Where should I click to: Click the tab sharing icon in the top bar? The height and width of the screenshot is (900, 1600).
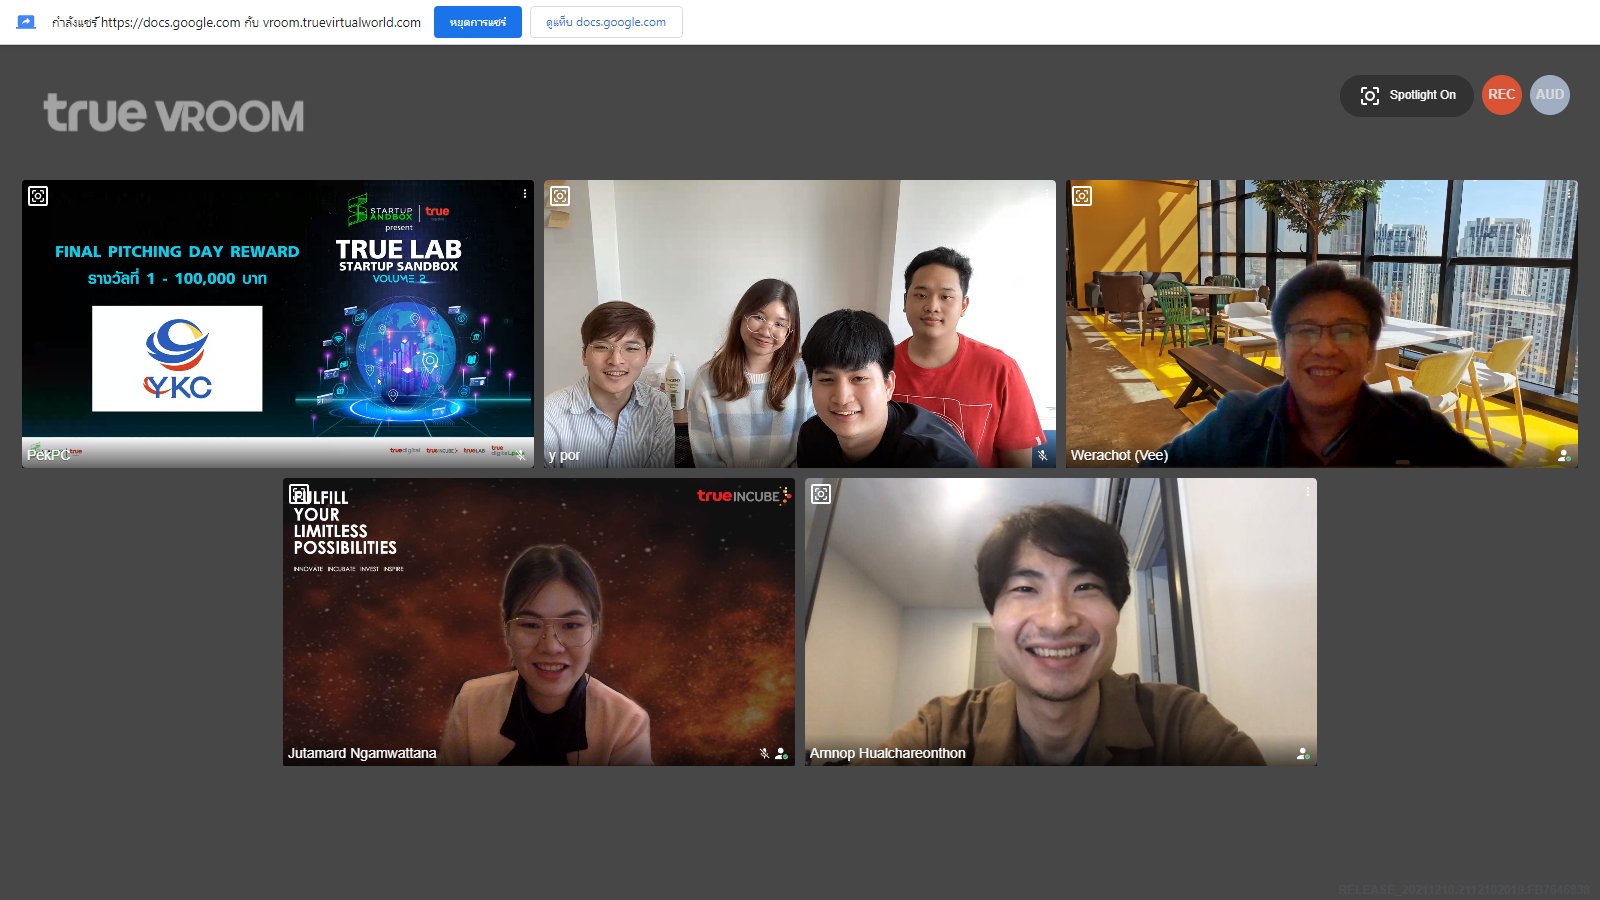click(26, 22)
